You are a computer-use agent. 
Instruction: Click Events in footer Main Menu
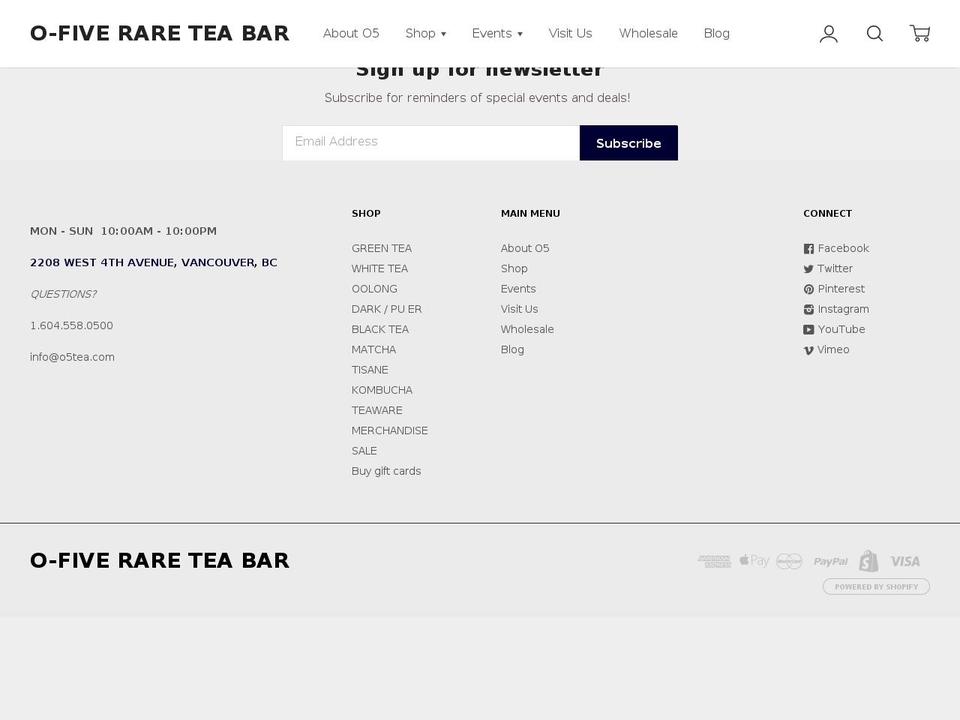coord(518,289)
